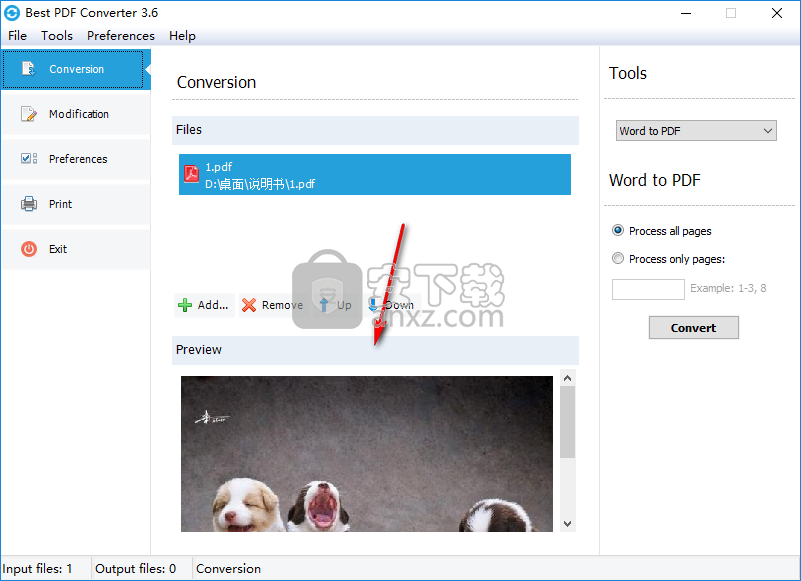This screenshot has width=801, height=581.
Task: Click the blue Up arrow icon
Action: point(324,305)
